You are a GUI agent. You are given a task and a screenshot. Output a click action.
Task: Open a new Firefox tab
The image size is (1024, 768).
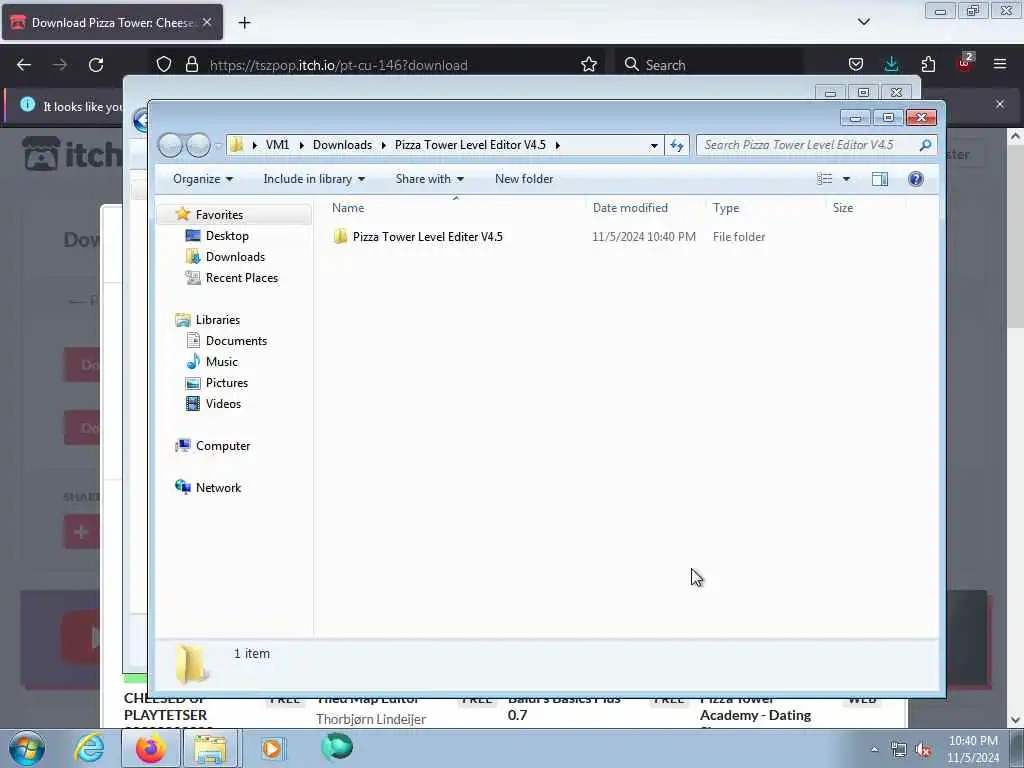pos(244,23)
